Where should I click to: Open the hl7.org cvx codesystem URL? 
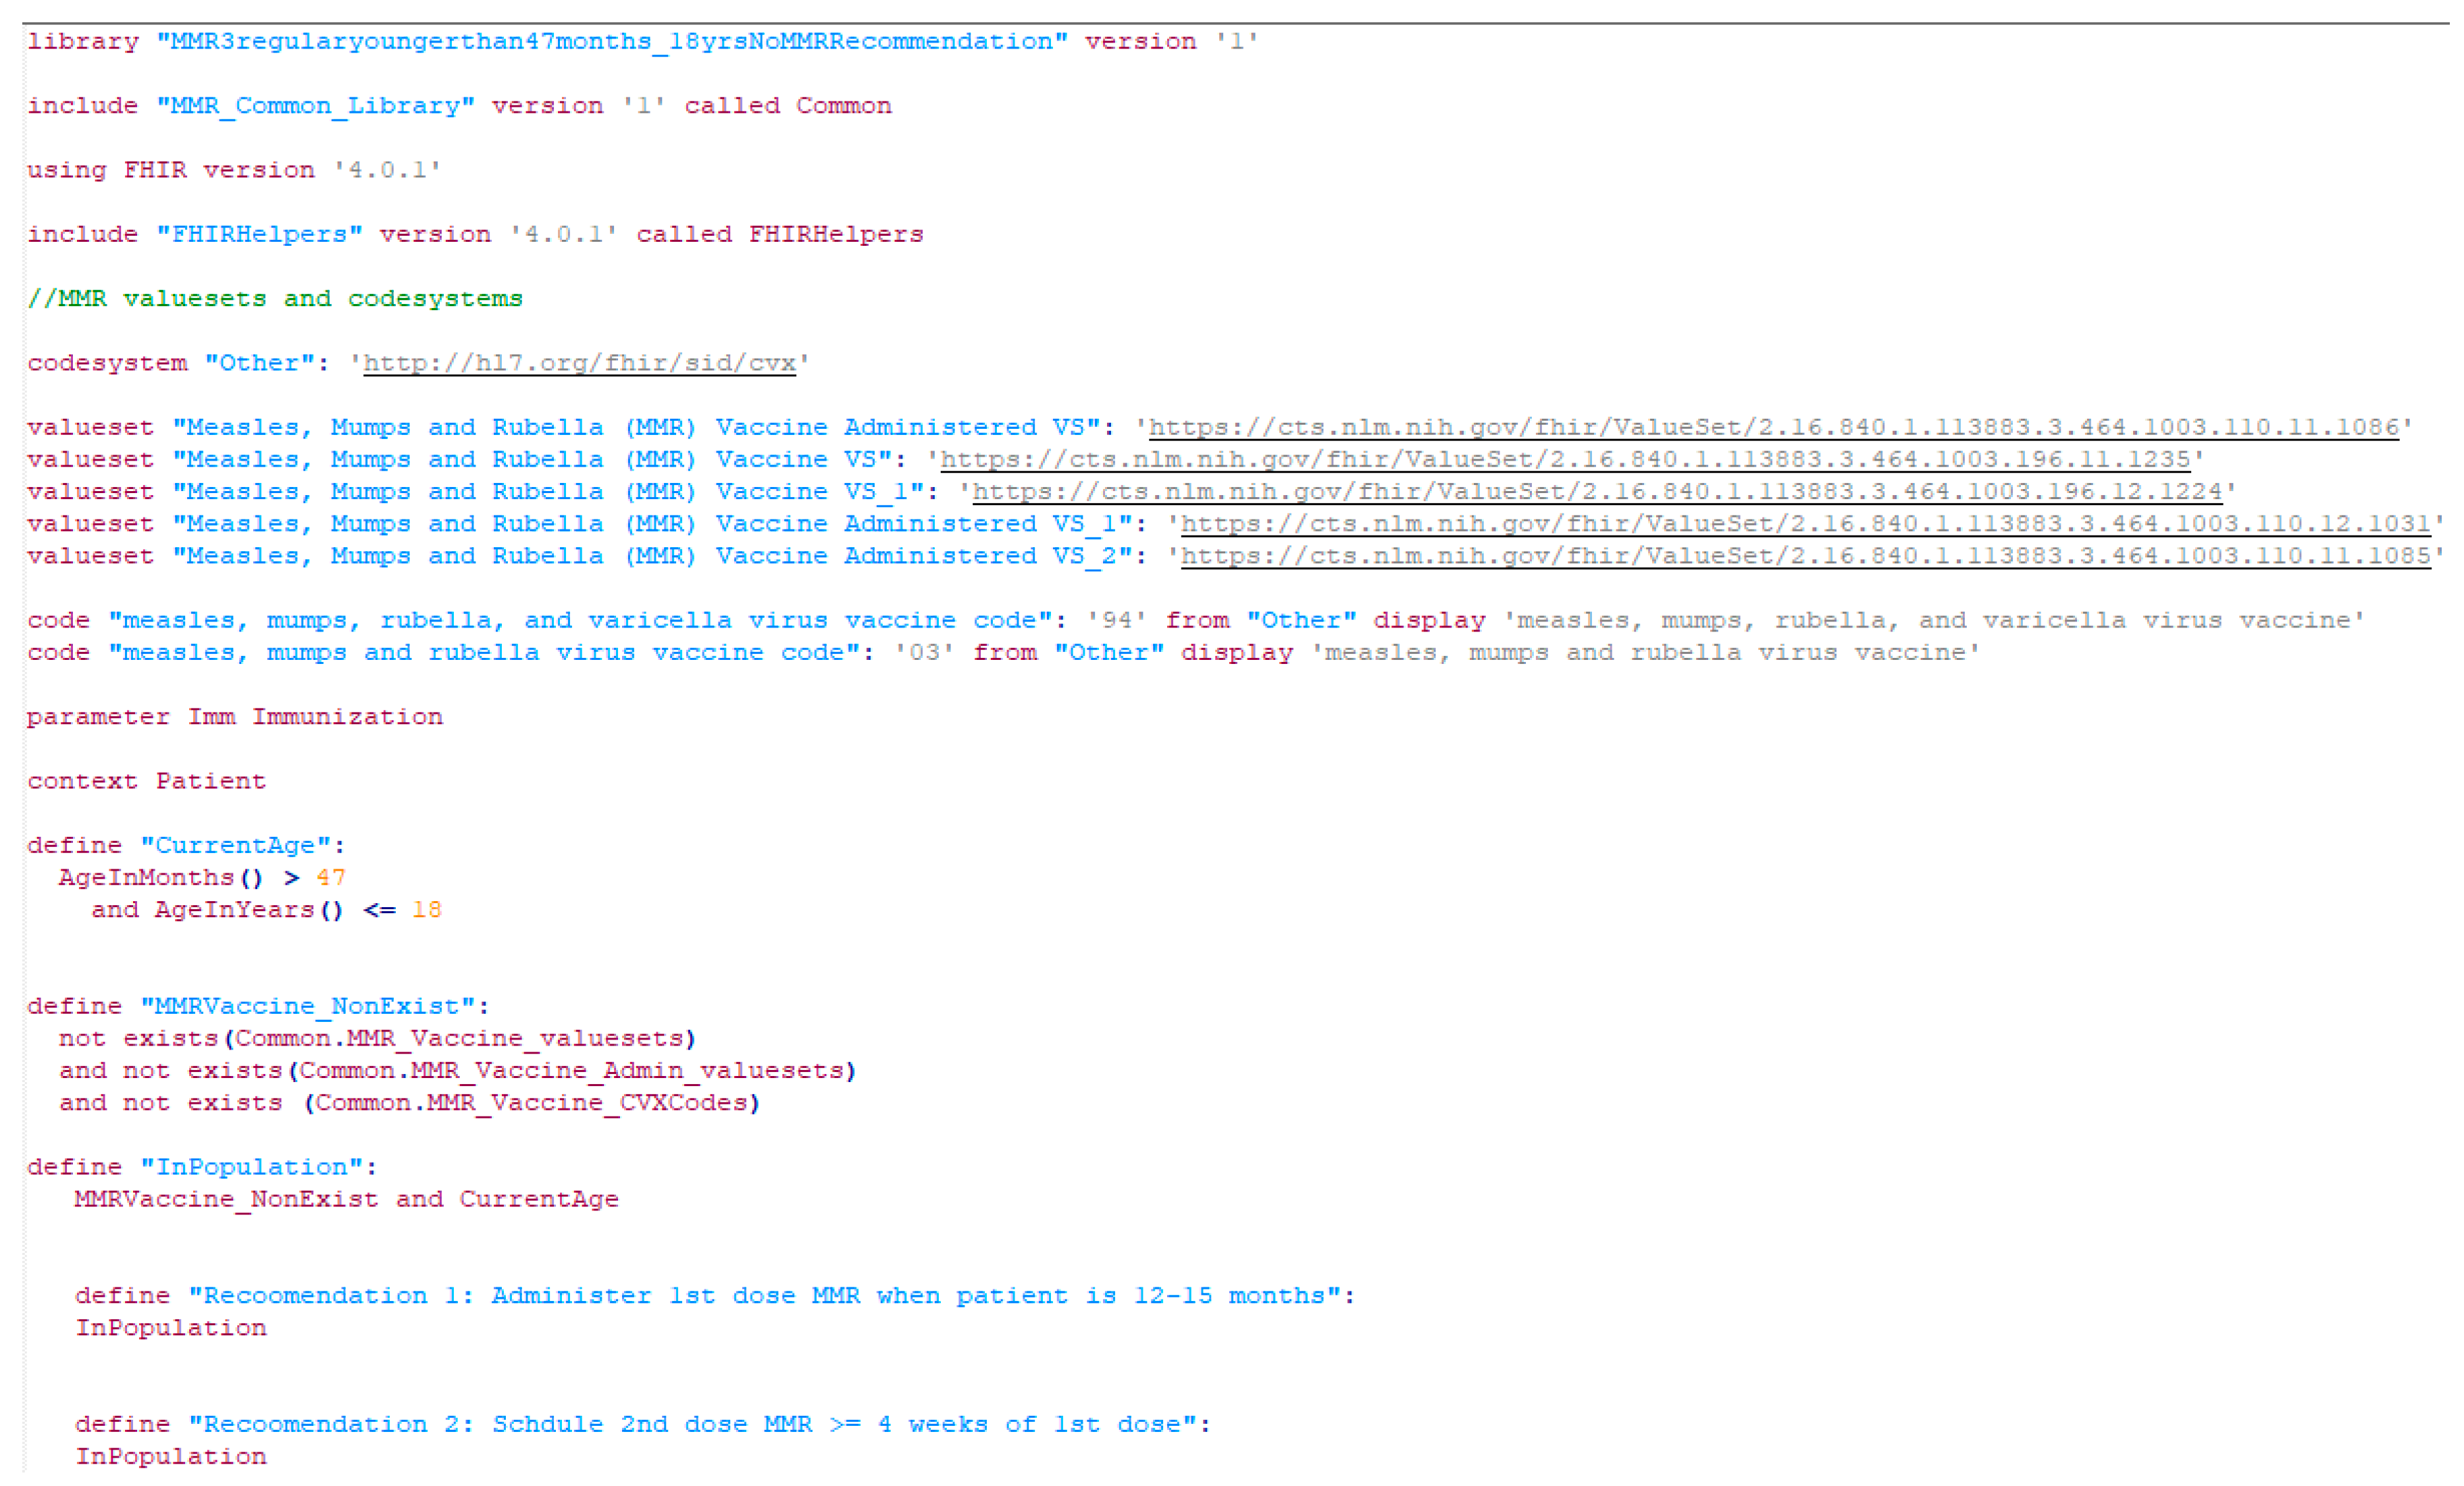click(x=579, y=363)
